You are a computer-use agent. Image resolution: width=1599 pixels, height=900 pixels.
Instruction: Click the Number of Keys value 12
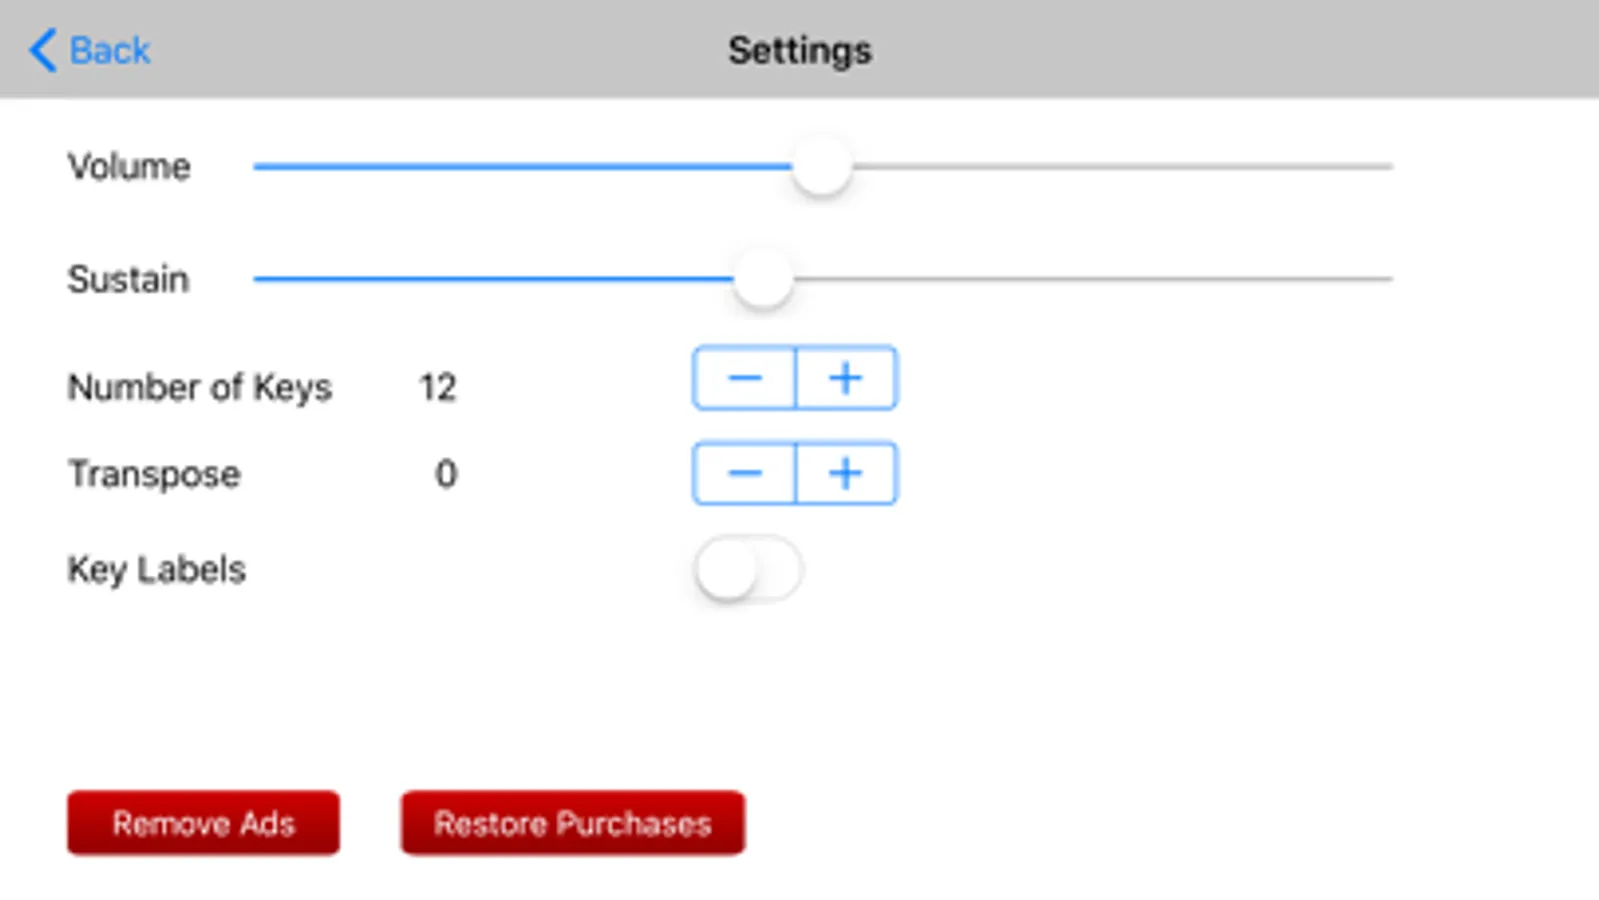click(438, 387)
